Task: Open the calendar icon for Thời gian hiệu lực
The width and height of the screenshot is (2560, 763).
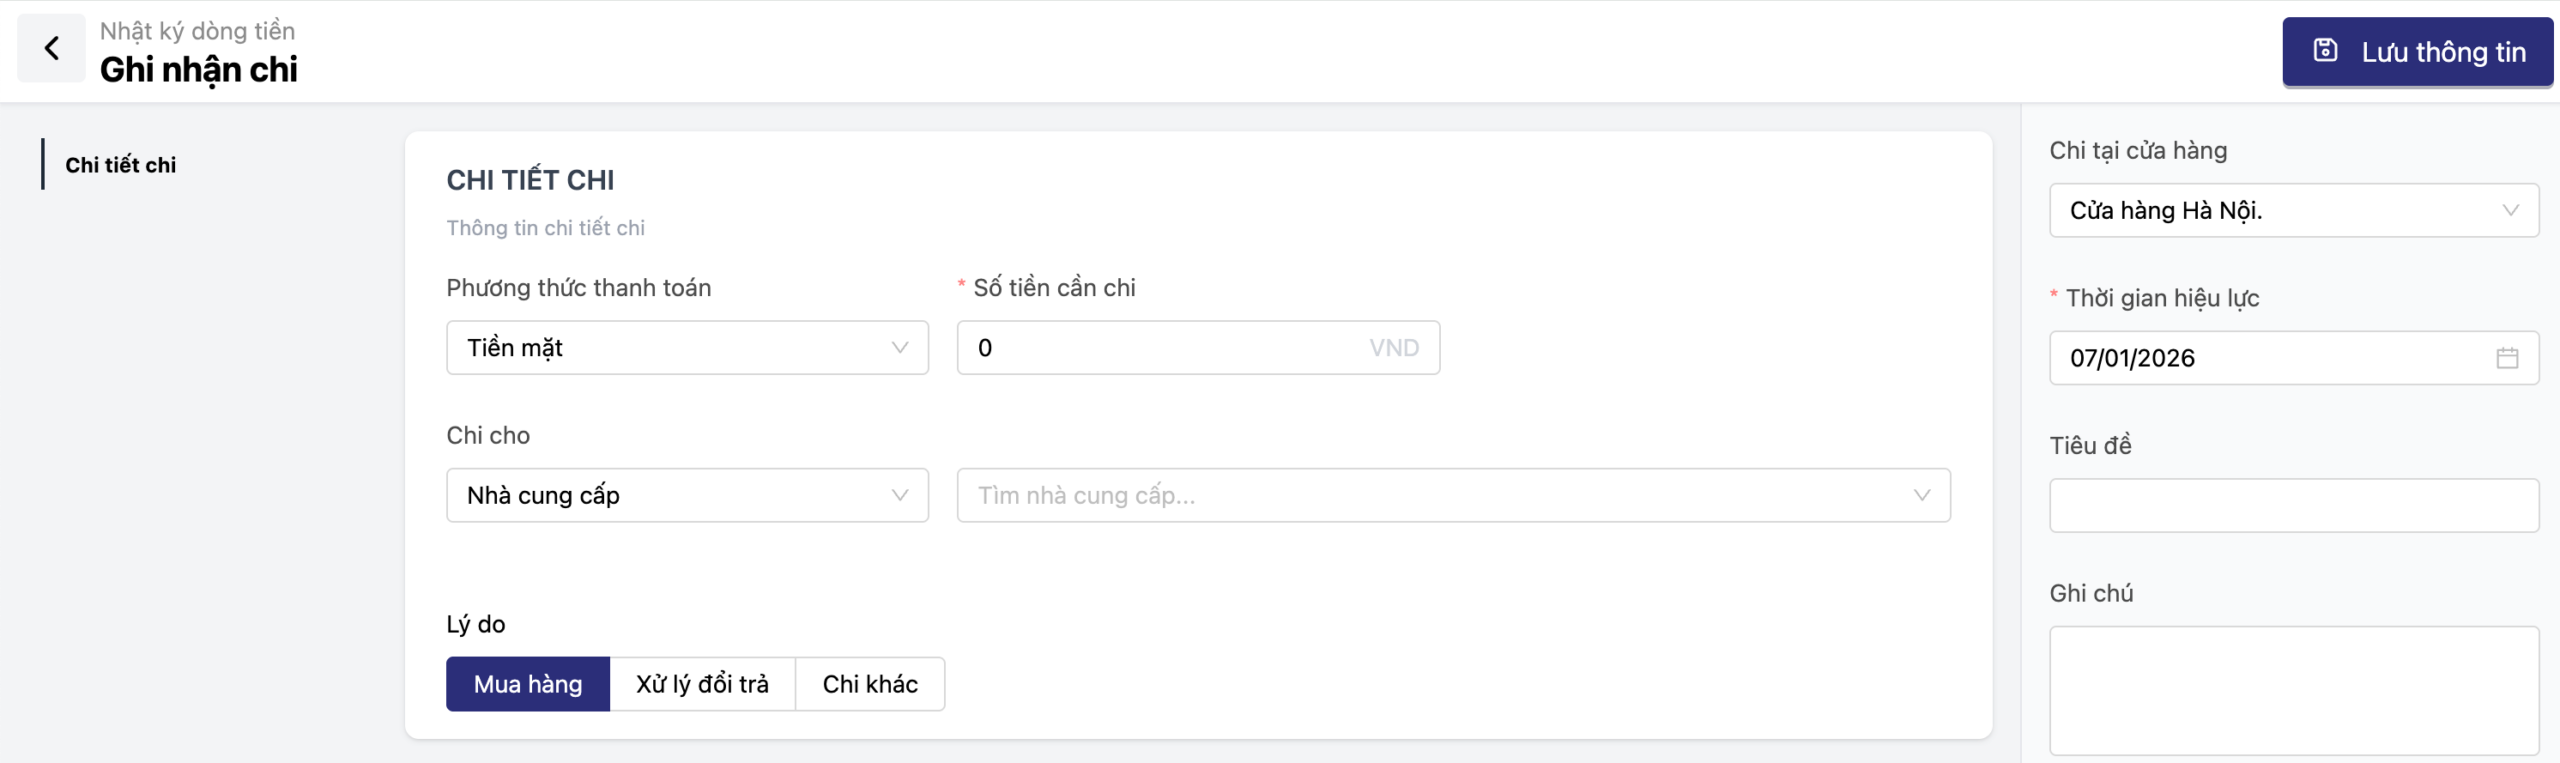Action: (2506, 358)
